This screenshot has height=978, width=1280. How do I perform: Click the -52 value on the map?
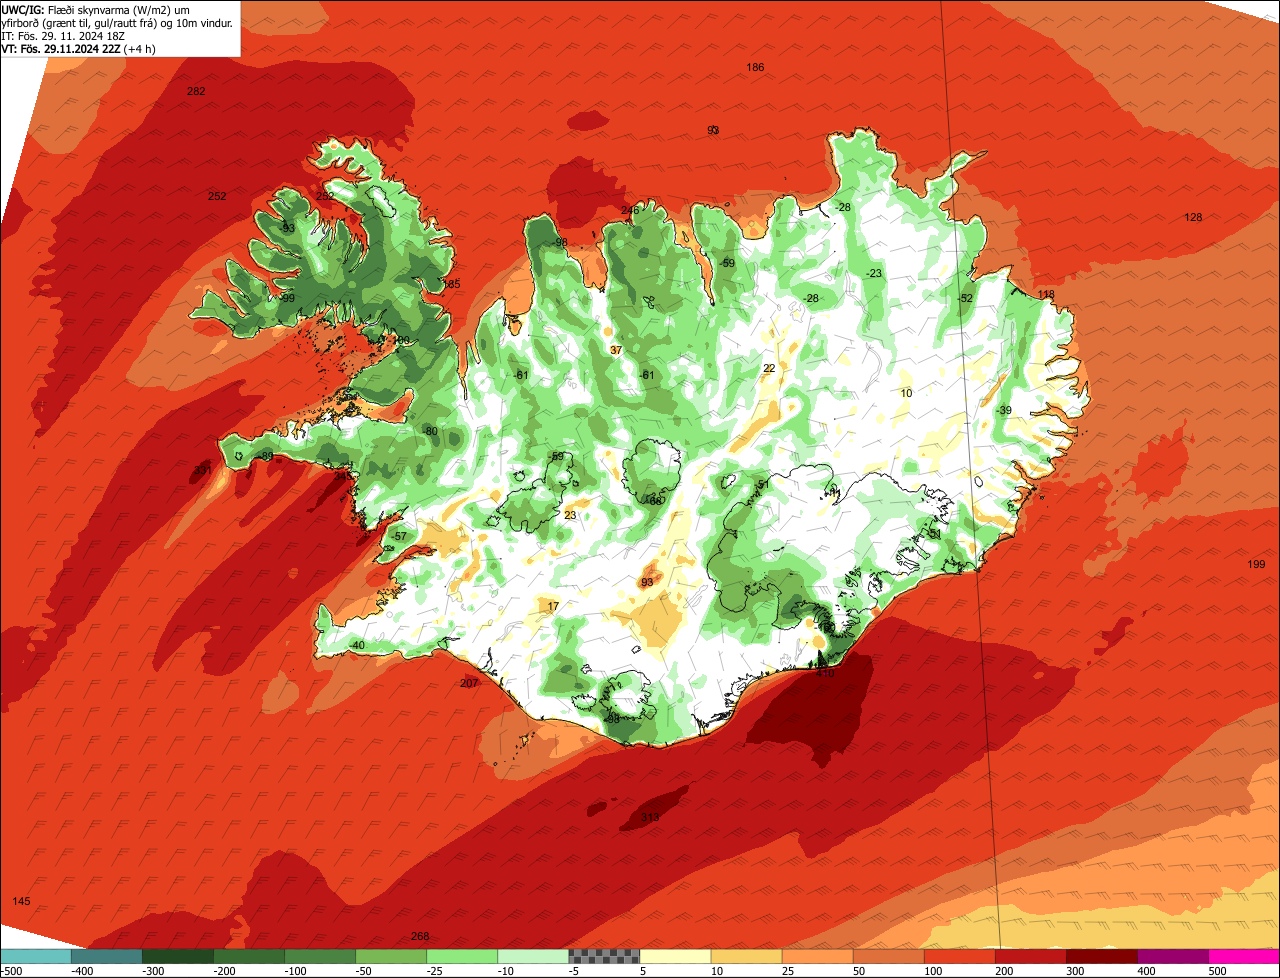pos(964,298)
